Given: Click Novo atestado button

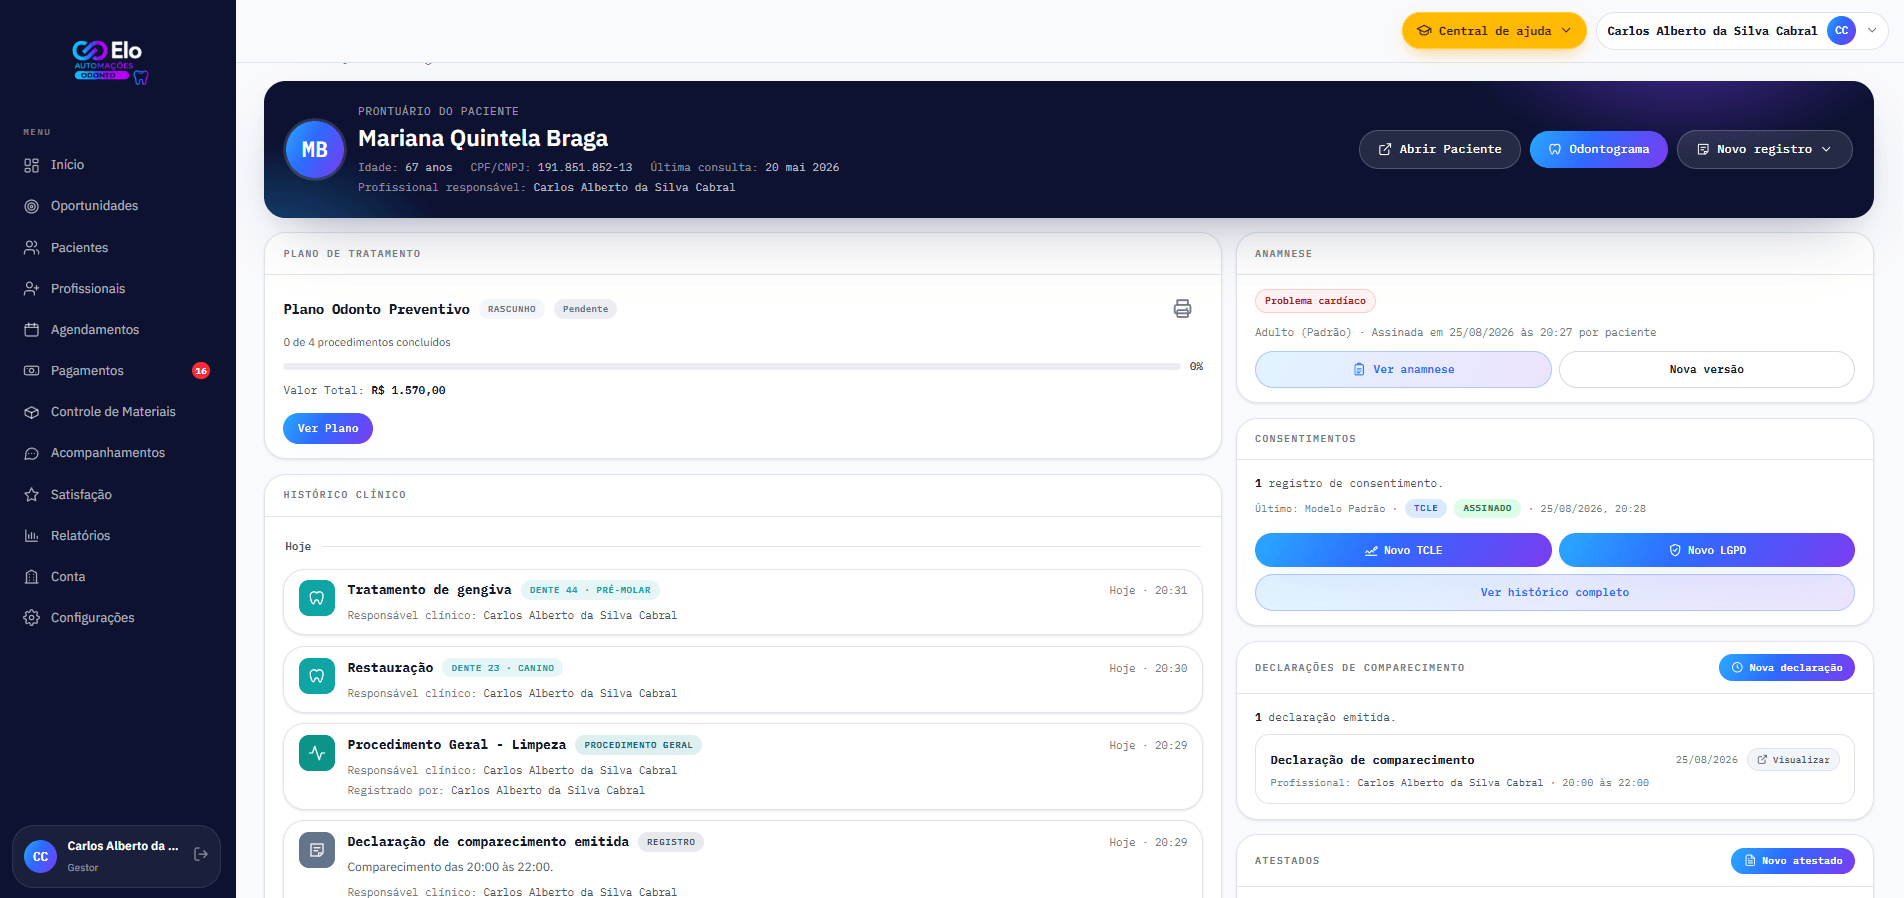Looking at the screenshot, I should point(1792,861).
